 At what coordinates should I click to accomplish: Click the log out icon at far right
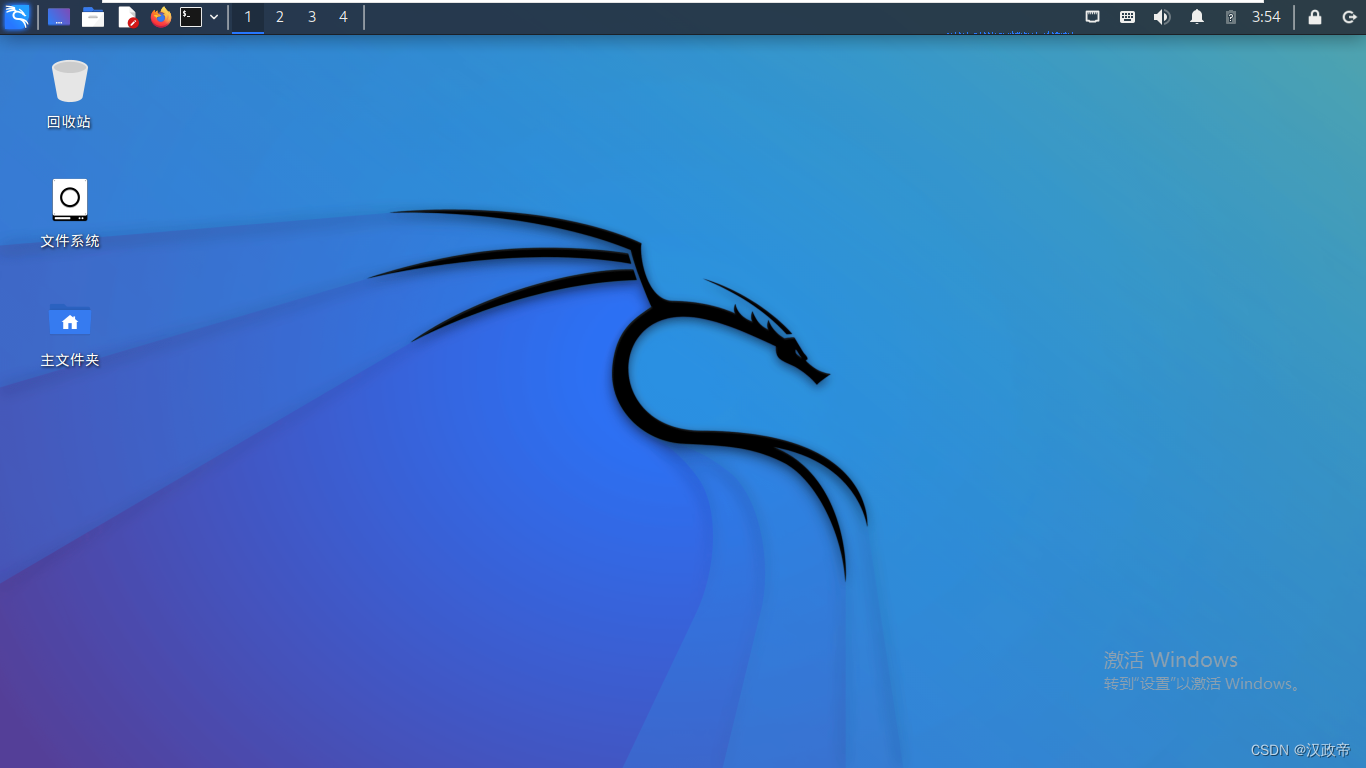tap(1348, 17)
